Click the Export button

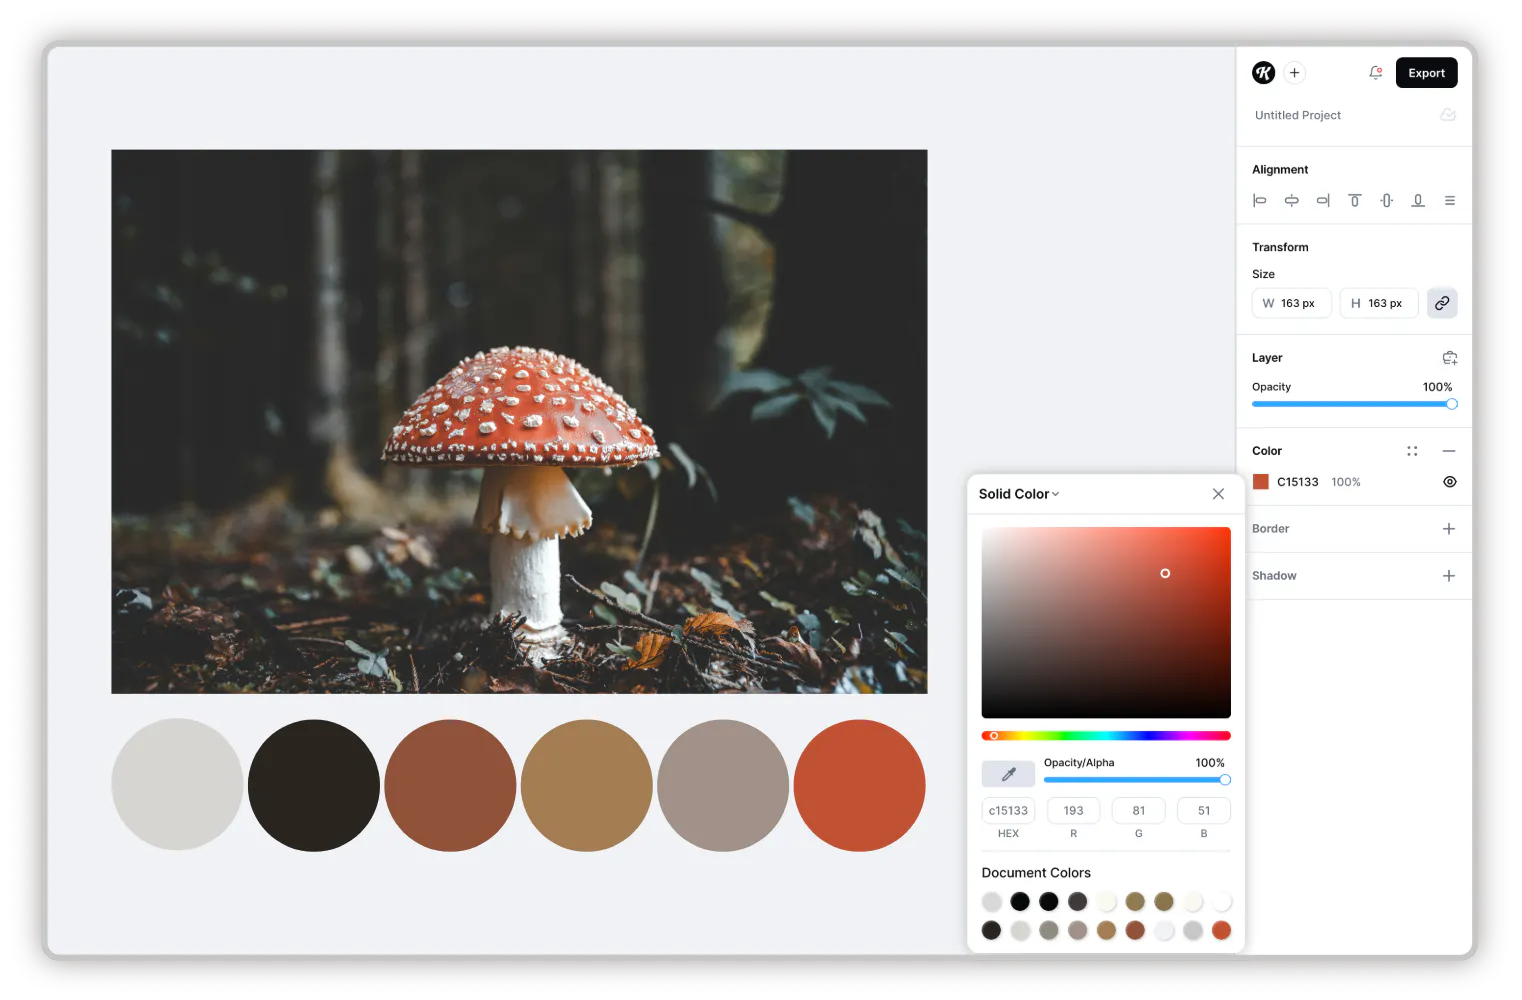pos(1426,72)
